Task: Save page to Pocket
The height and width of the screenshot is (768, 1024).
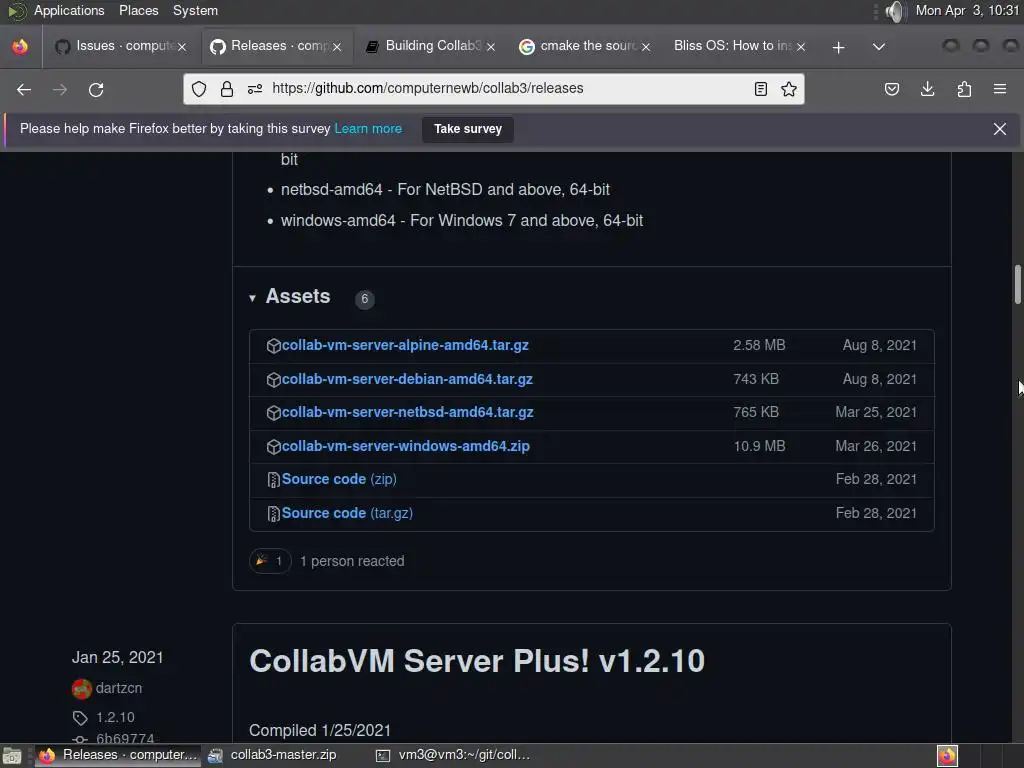Action: click(891, 89)
